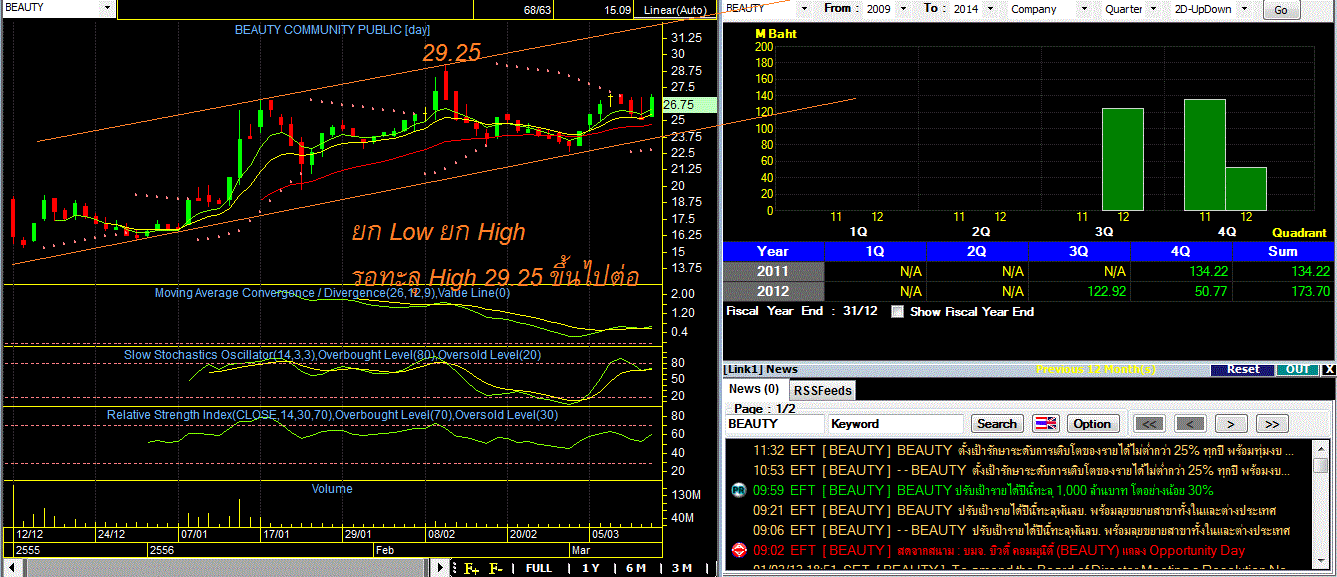1337x577 pixels.
Task: Select the 6M chart range
Action: pyautogui.click(x=636, y=568)
